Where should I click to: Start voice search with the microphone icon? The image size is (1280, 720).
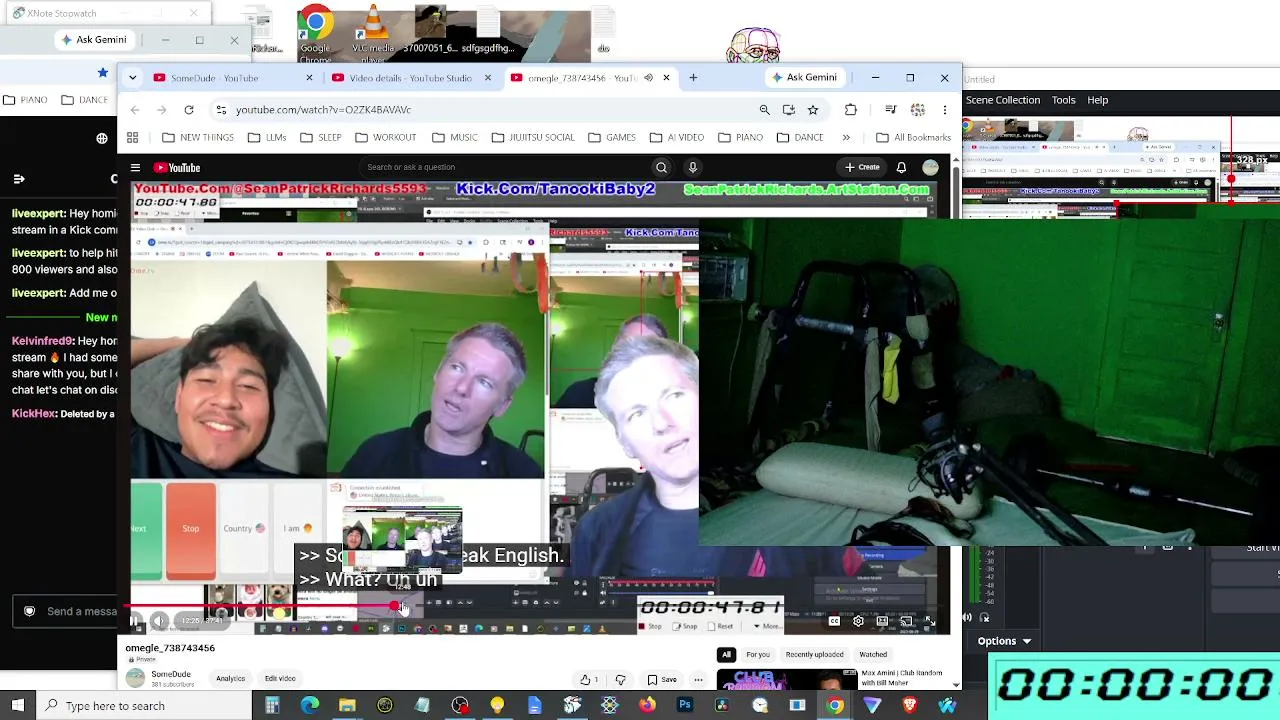[692, 168]
